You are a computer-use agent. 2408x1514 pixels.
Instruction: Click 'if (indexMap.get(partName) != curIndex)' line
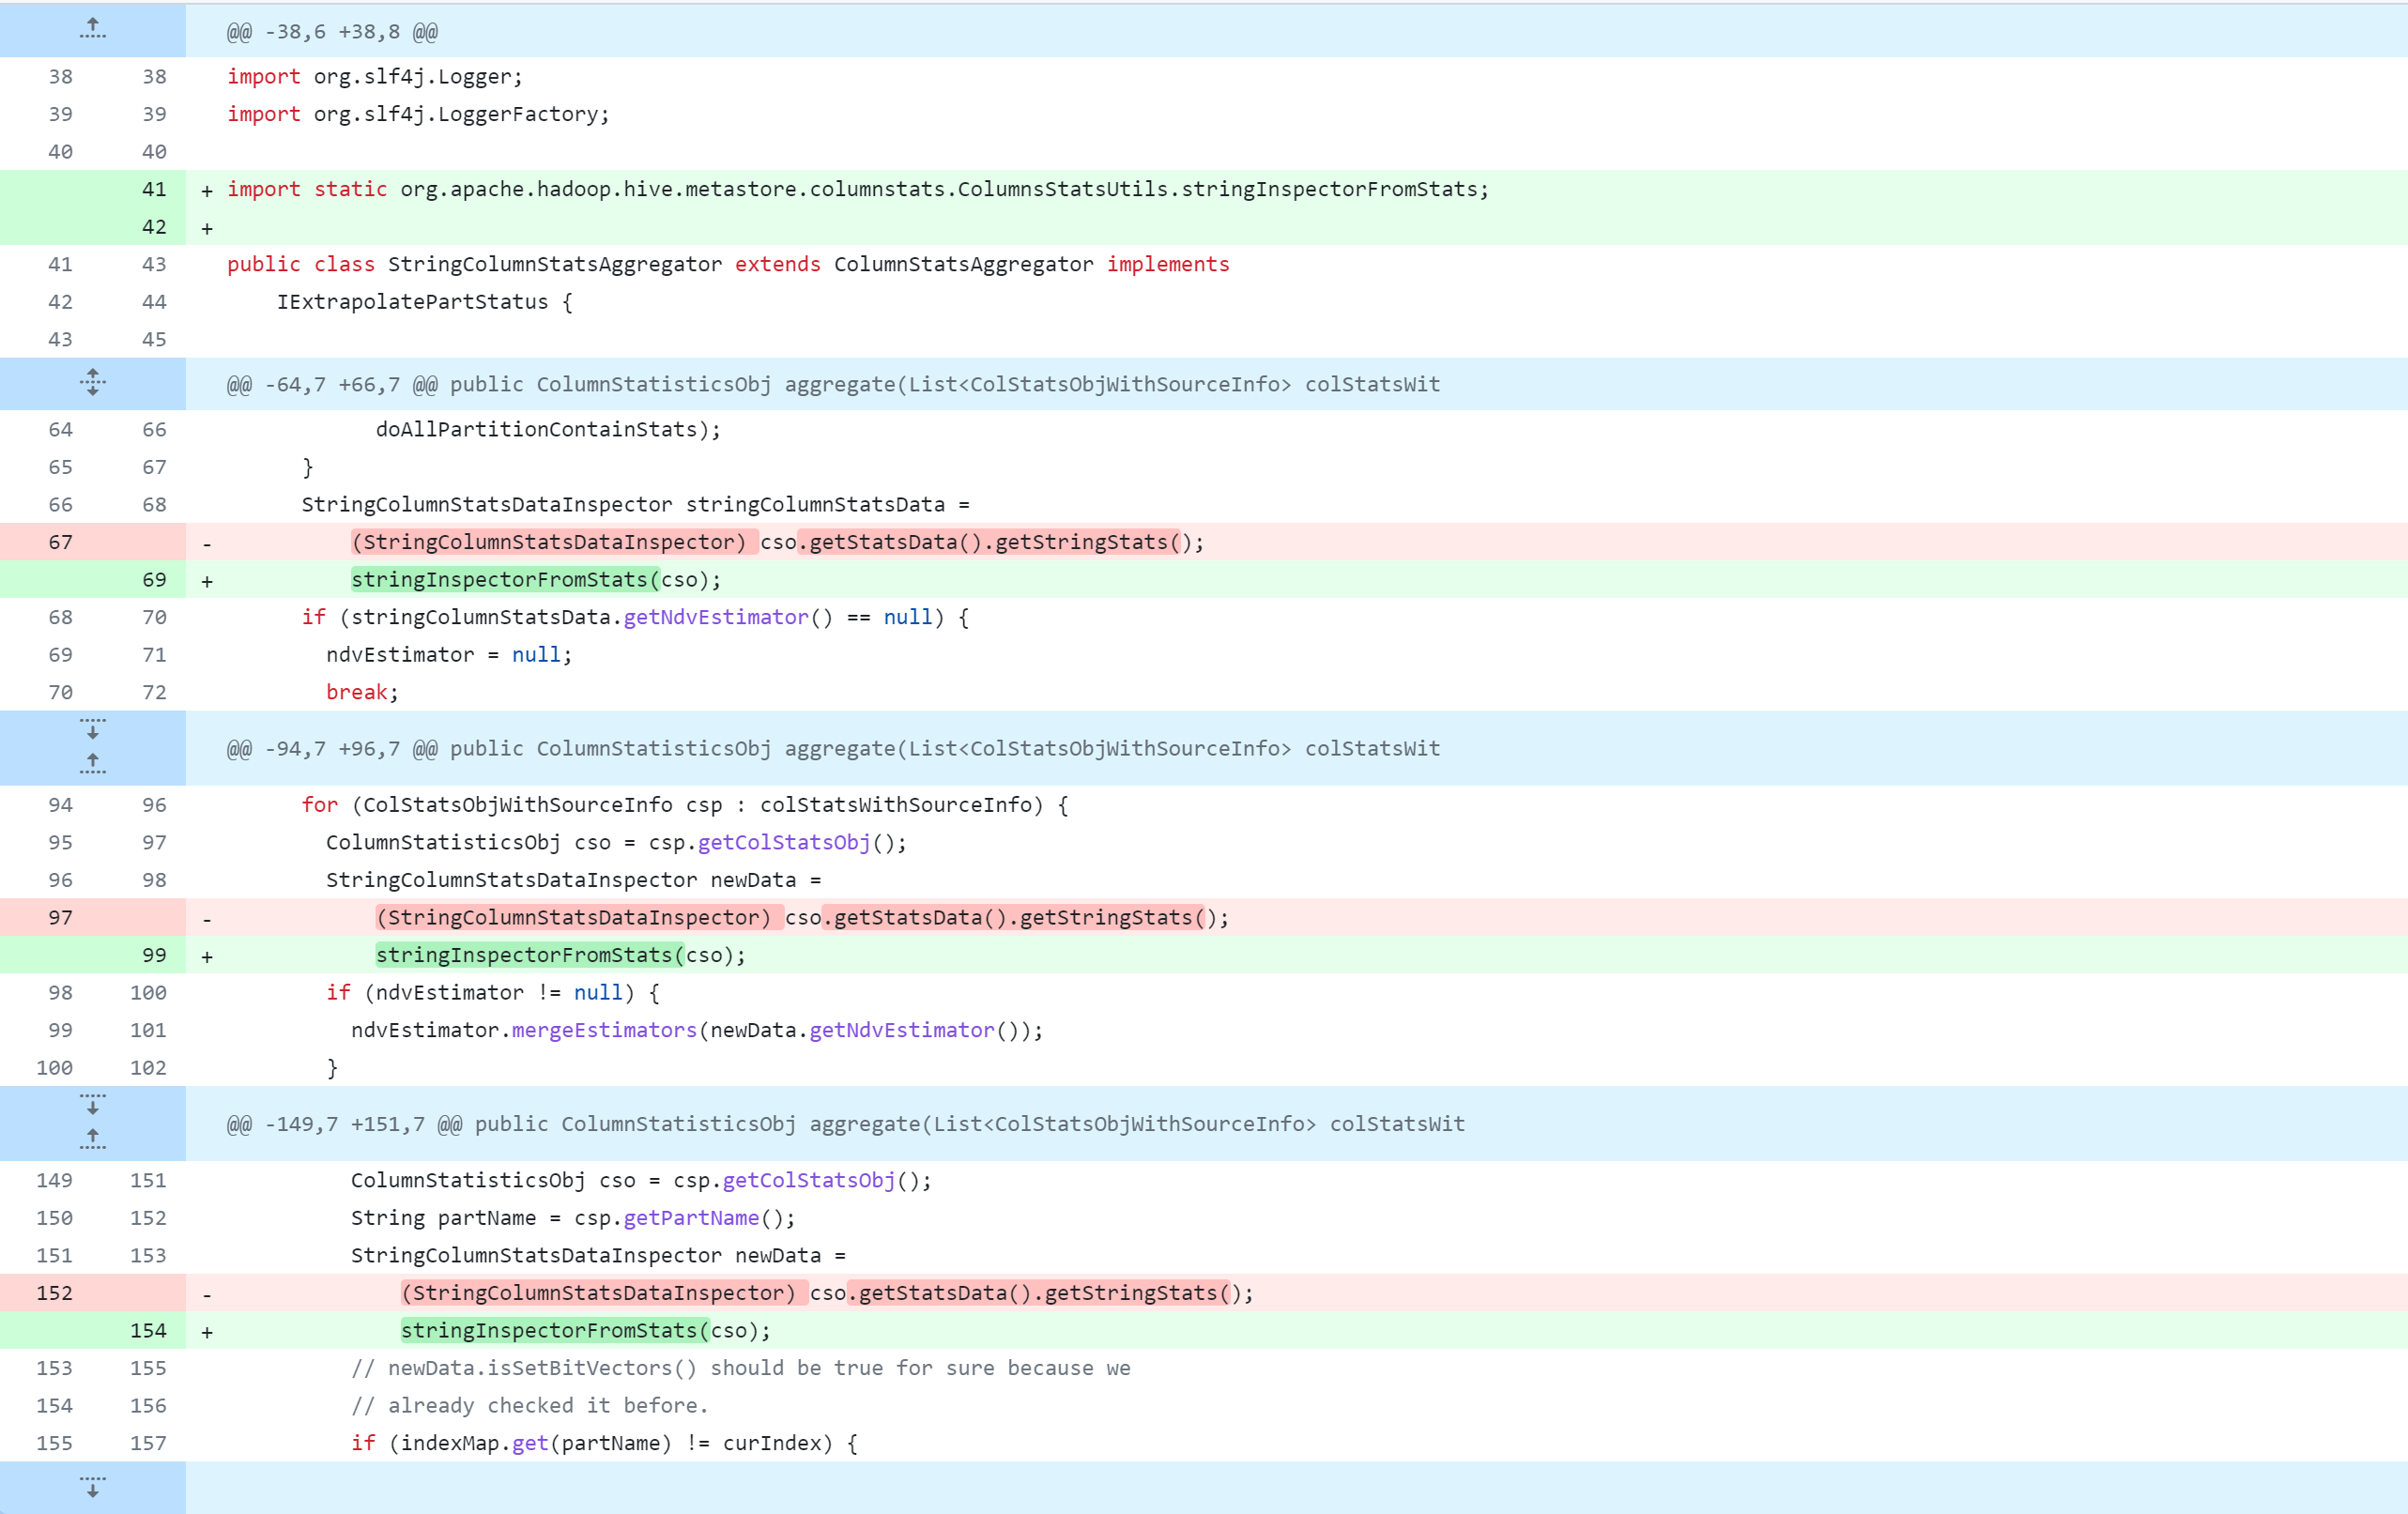[x=604, y=1443]
